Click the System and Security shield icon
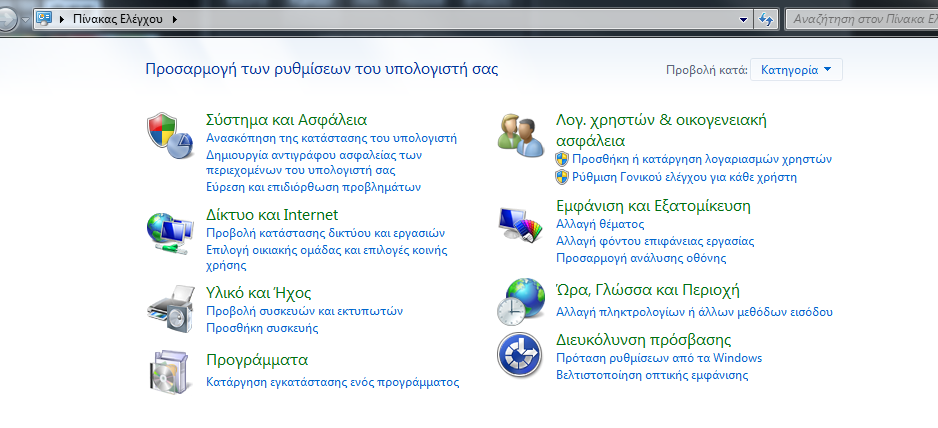The height and width of the screenshot is (428, 938). tap(170, 136)
